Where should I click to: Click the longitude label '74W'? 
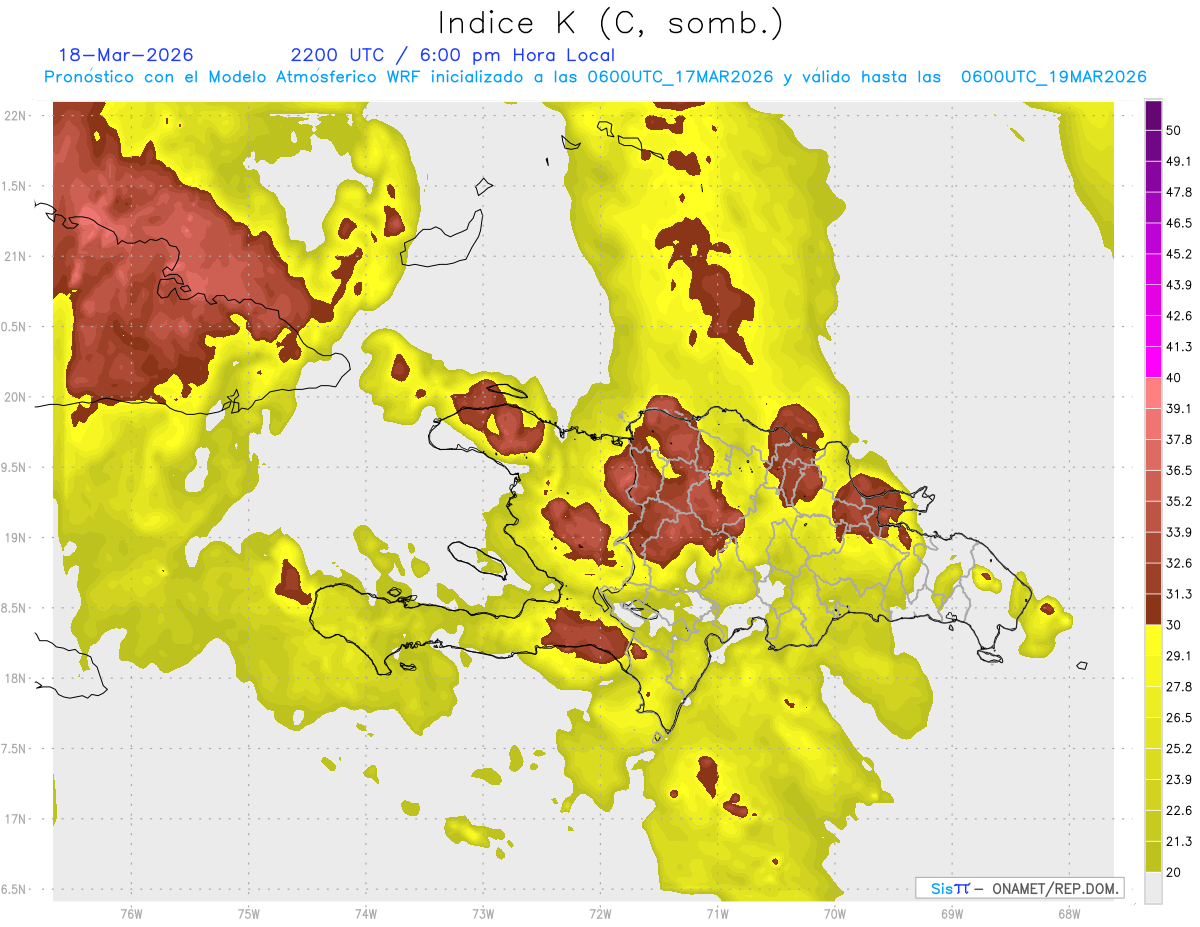click(365, 913)
